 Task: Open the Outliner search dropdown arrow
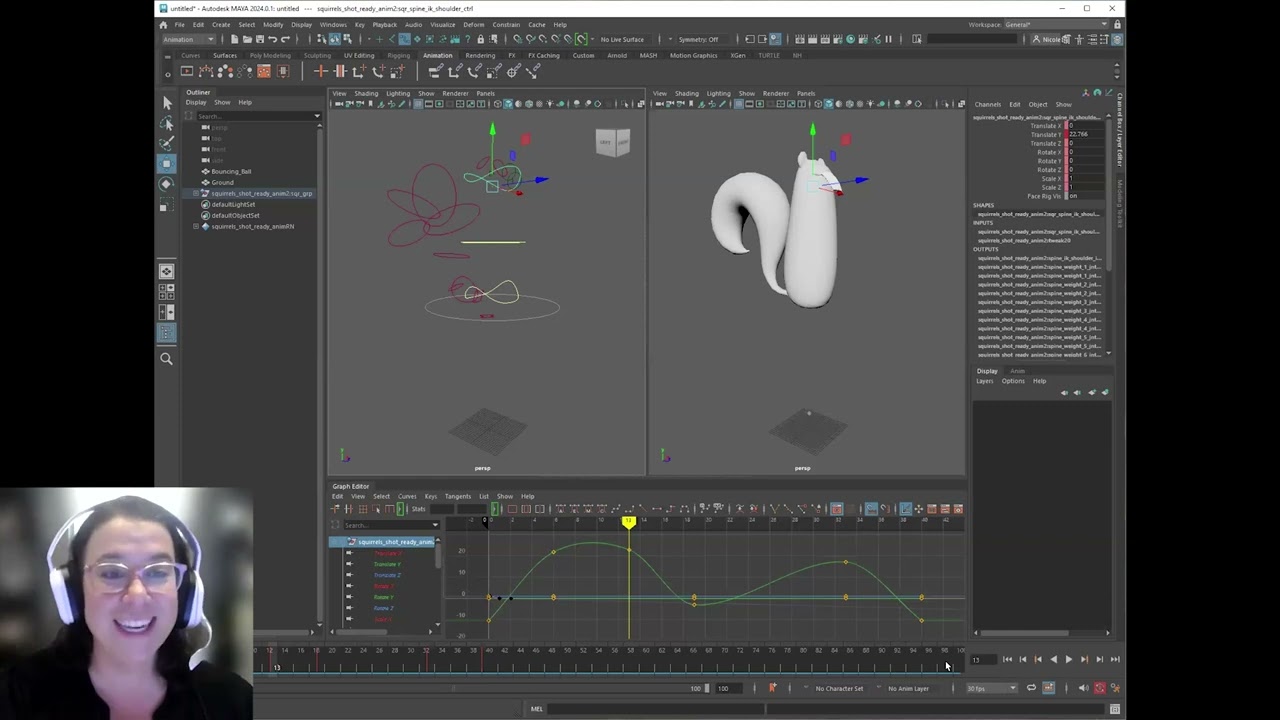[x=317, y=116]
